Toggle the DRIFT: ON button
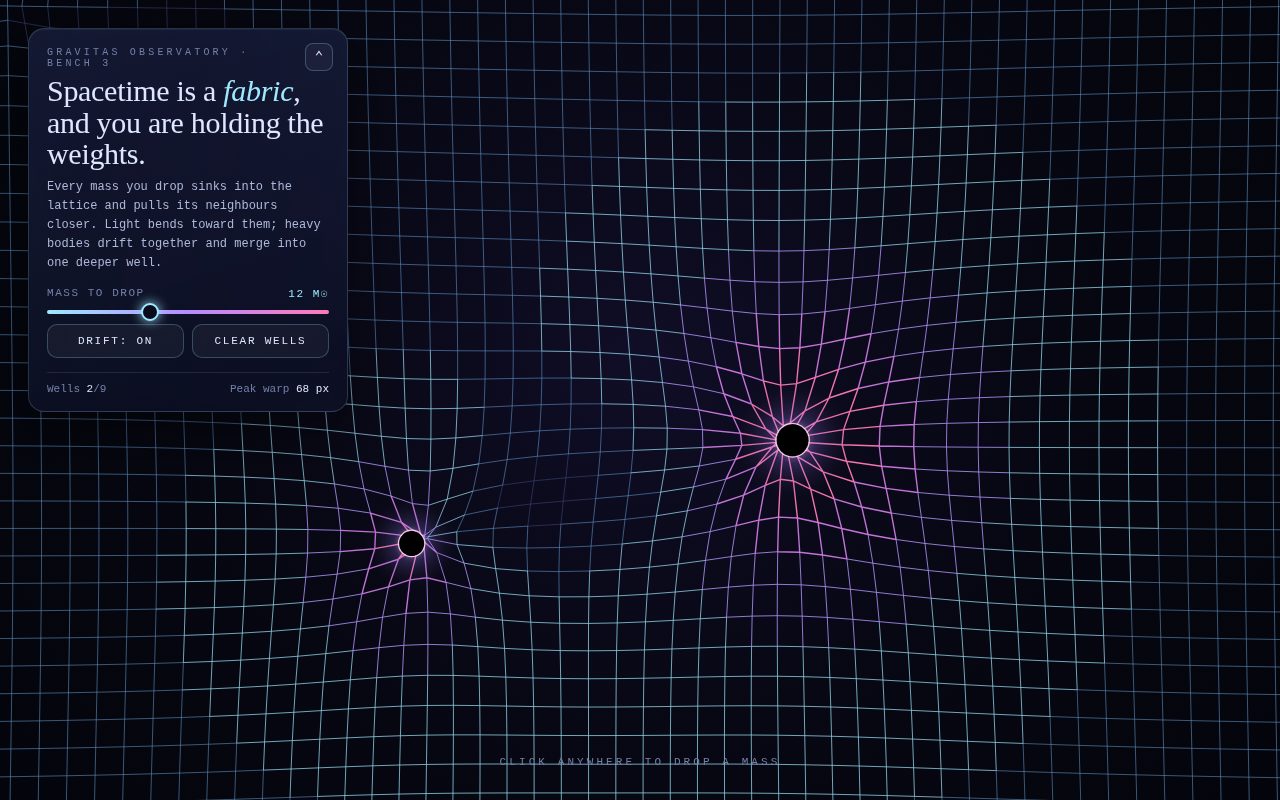The image size is (1280, 800). (x=115, y=341)
